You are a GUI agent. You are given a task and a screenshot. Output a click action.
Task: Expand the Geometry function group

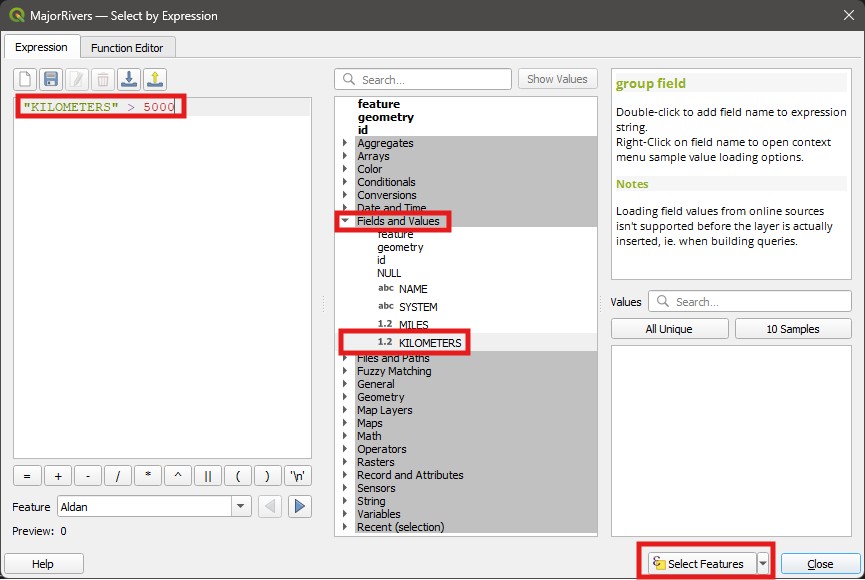(x=345, y=397)
